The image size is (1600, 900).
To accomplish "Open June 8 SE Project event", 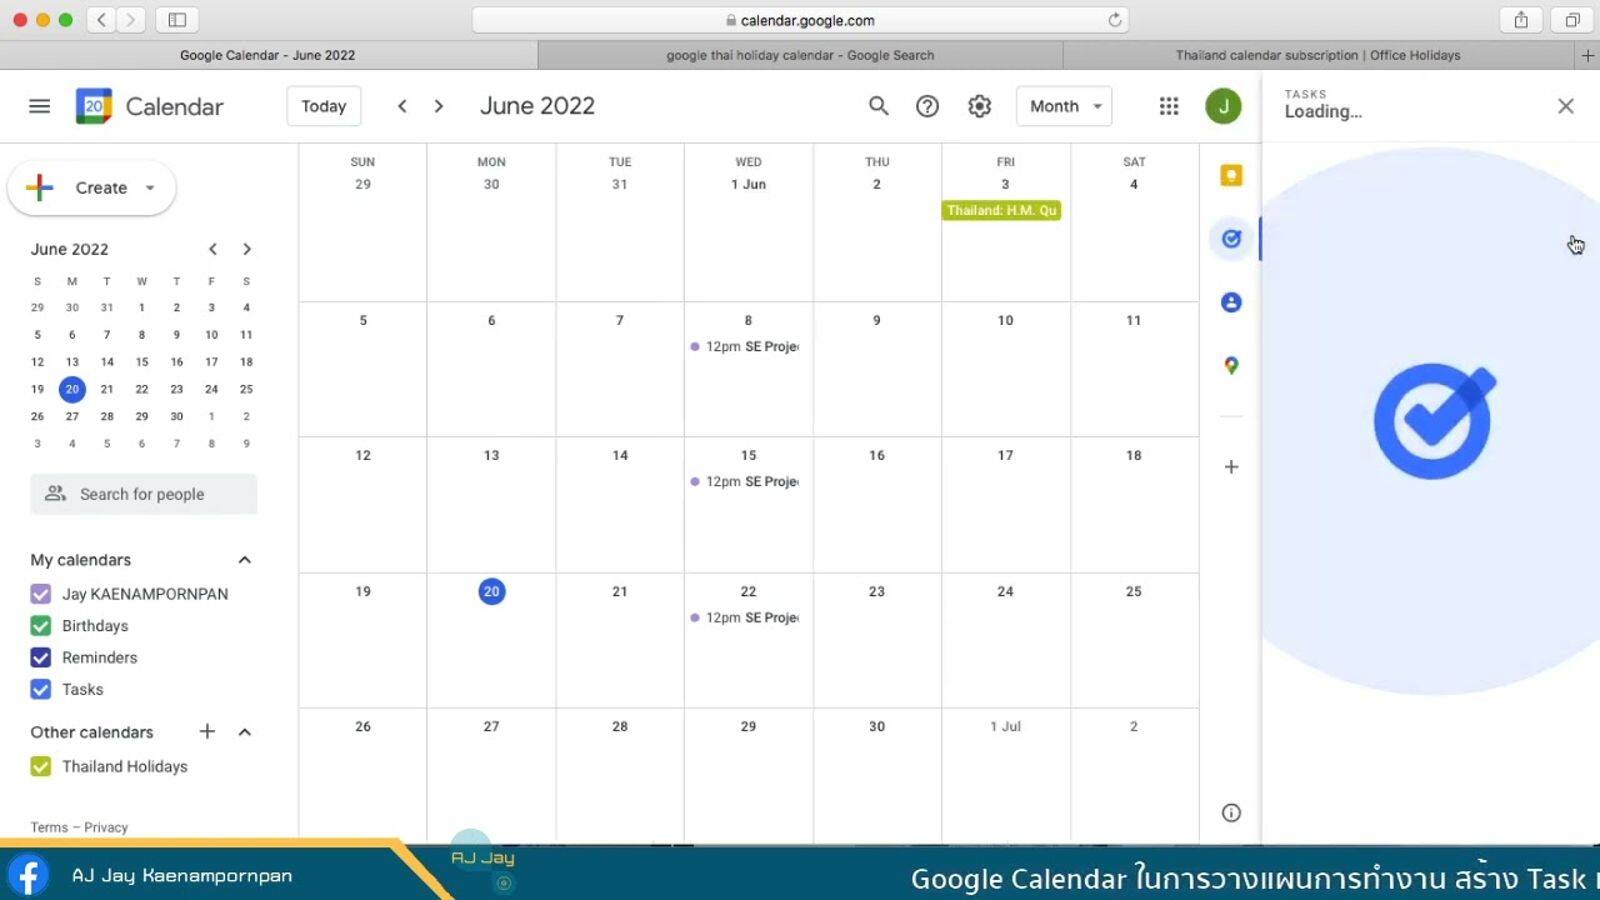I will click(747, 347).
